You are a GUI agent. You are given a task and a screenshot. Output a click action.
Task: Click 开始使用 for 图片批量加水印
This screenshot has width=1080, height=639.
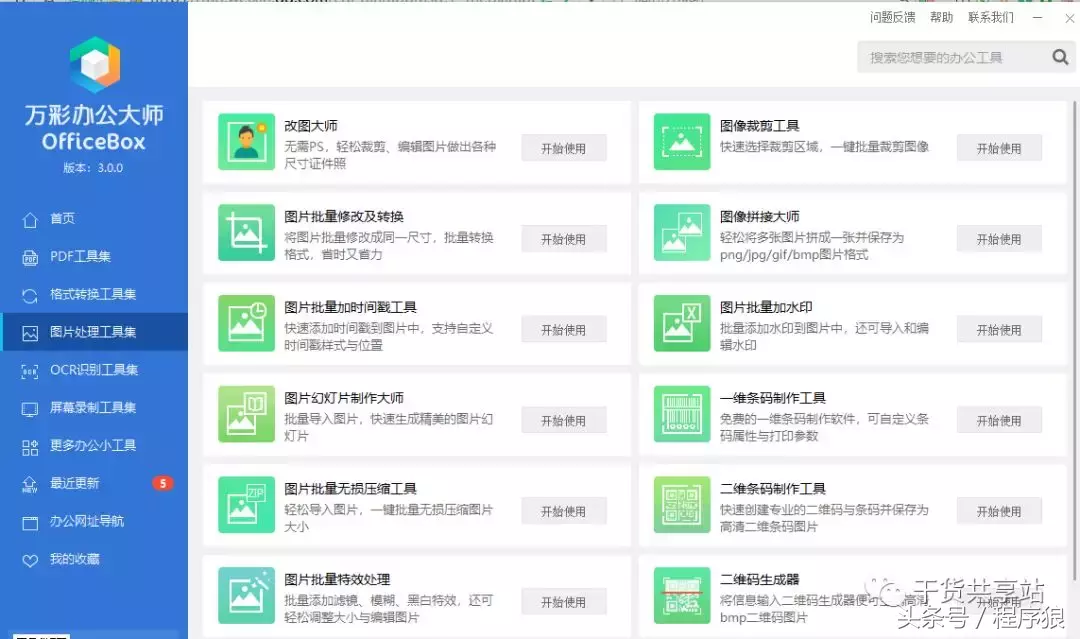(999, 330)
